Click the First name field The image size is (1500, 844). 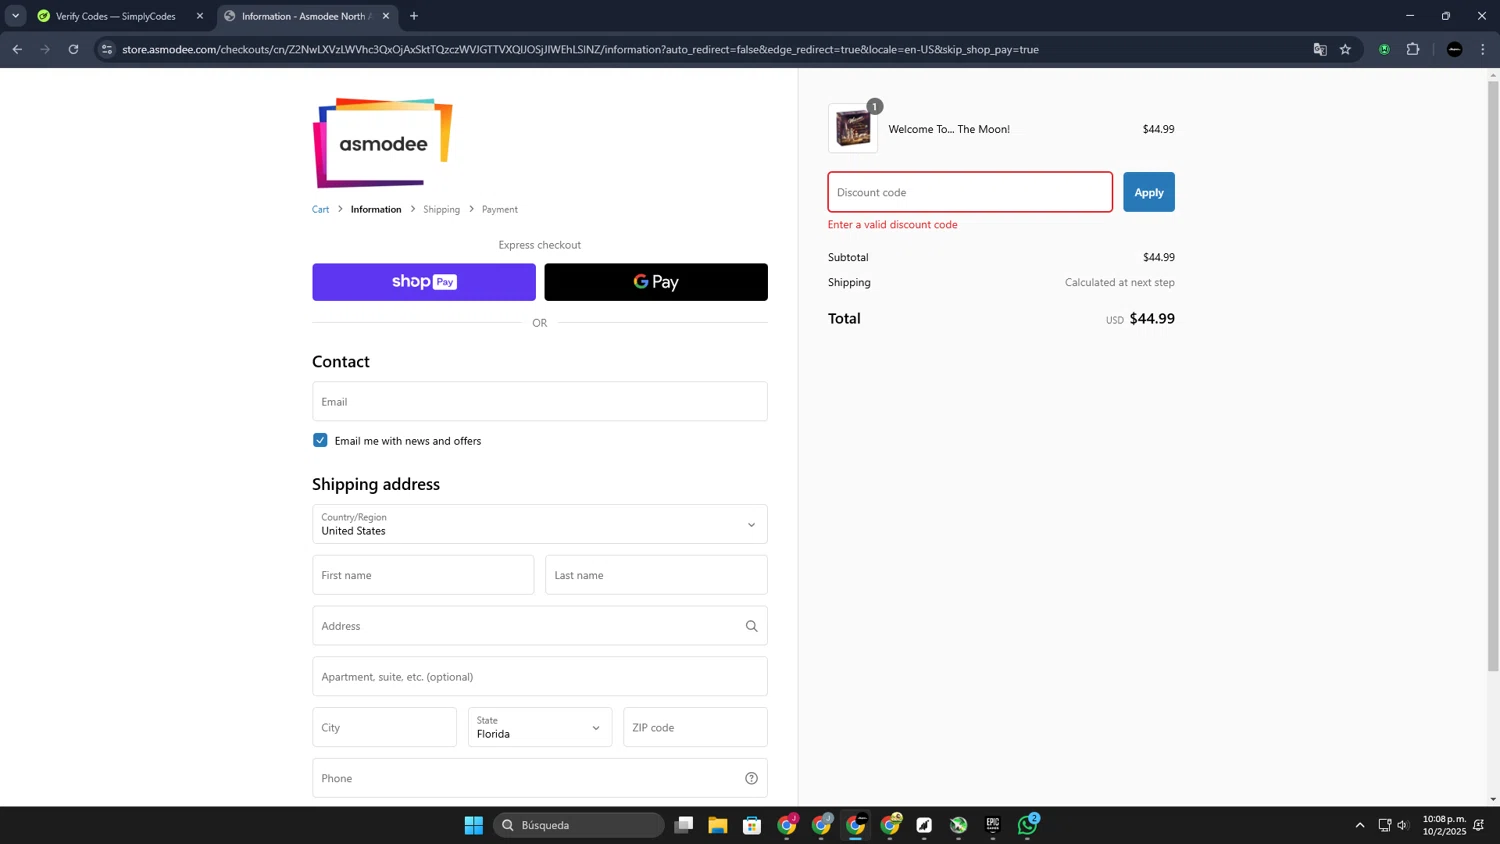(x=423, y=575)
